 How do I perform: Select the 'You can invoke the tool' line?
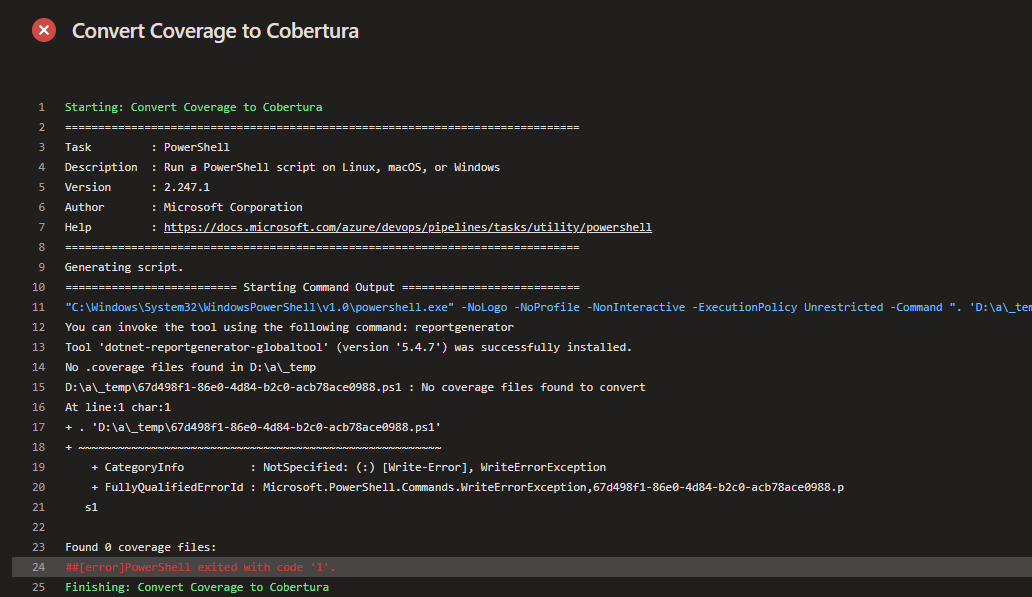pyautogui.click(x=289, y=327)
